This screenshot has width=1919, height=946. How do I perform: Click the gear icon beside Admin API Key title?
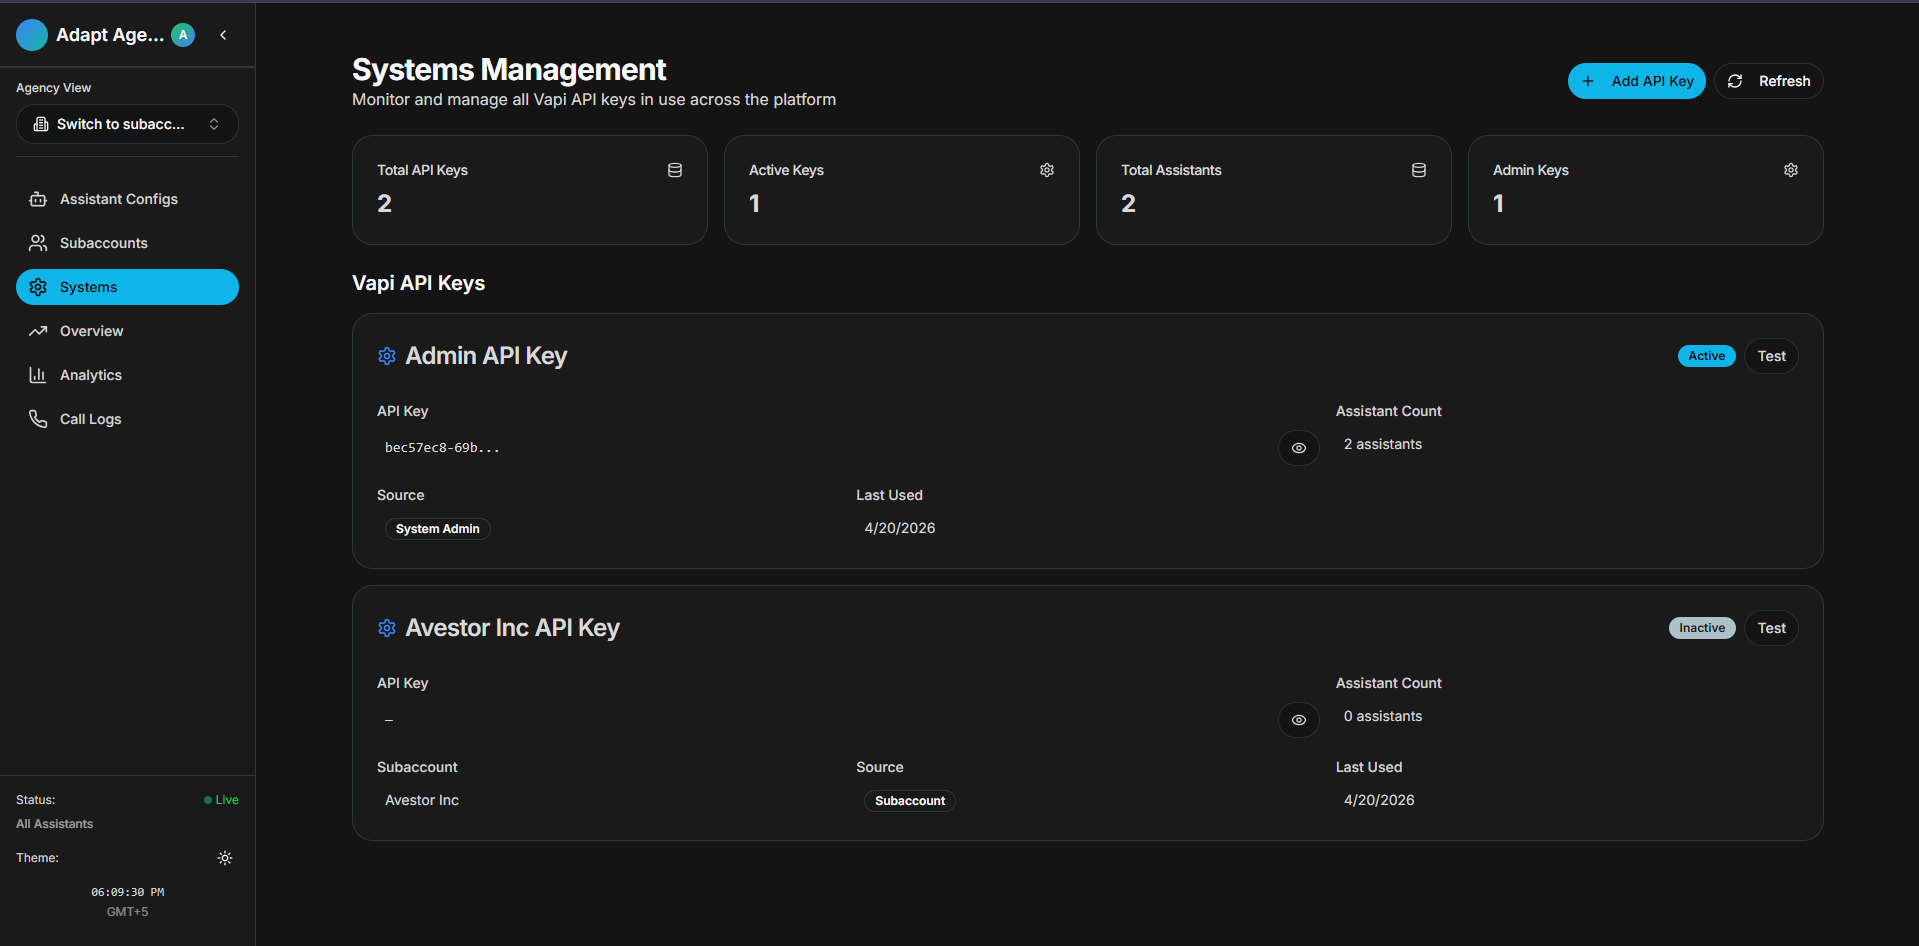point(387,356)
